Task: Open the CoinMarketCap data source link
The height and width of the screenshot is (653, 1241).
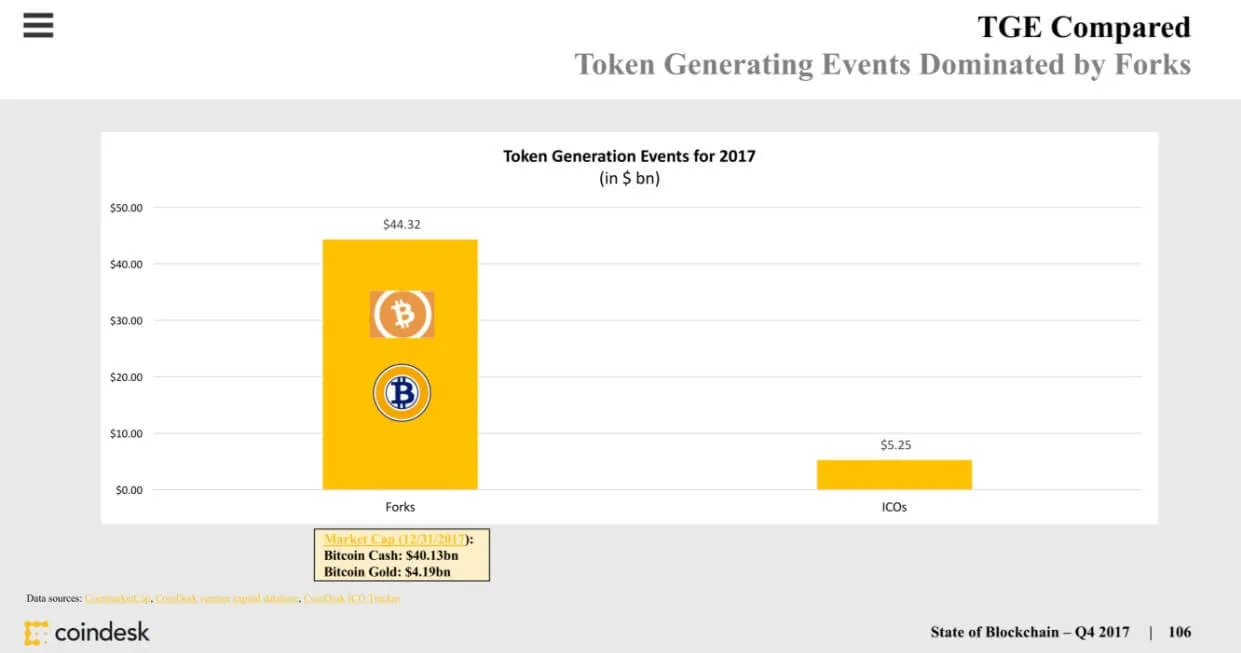Action: pyautogui.click(x=117, y=598)
